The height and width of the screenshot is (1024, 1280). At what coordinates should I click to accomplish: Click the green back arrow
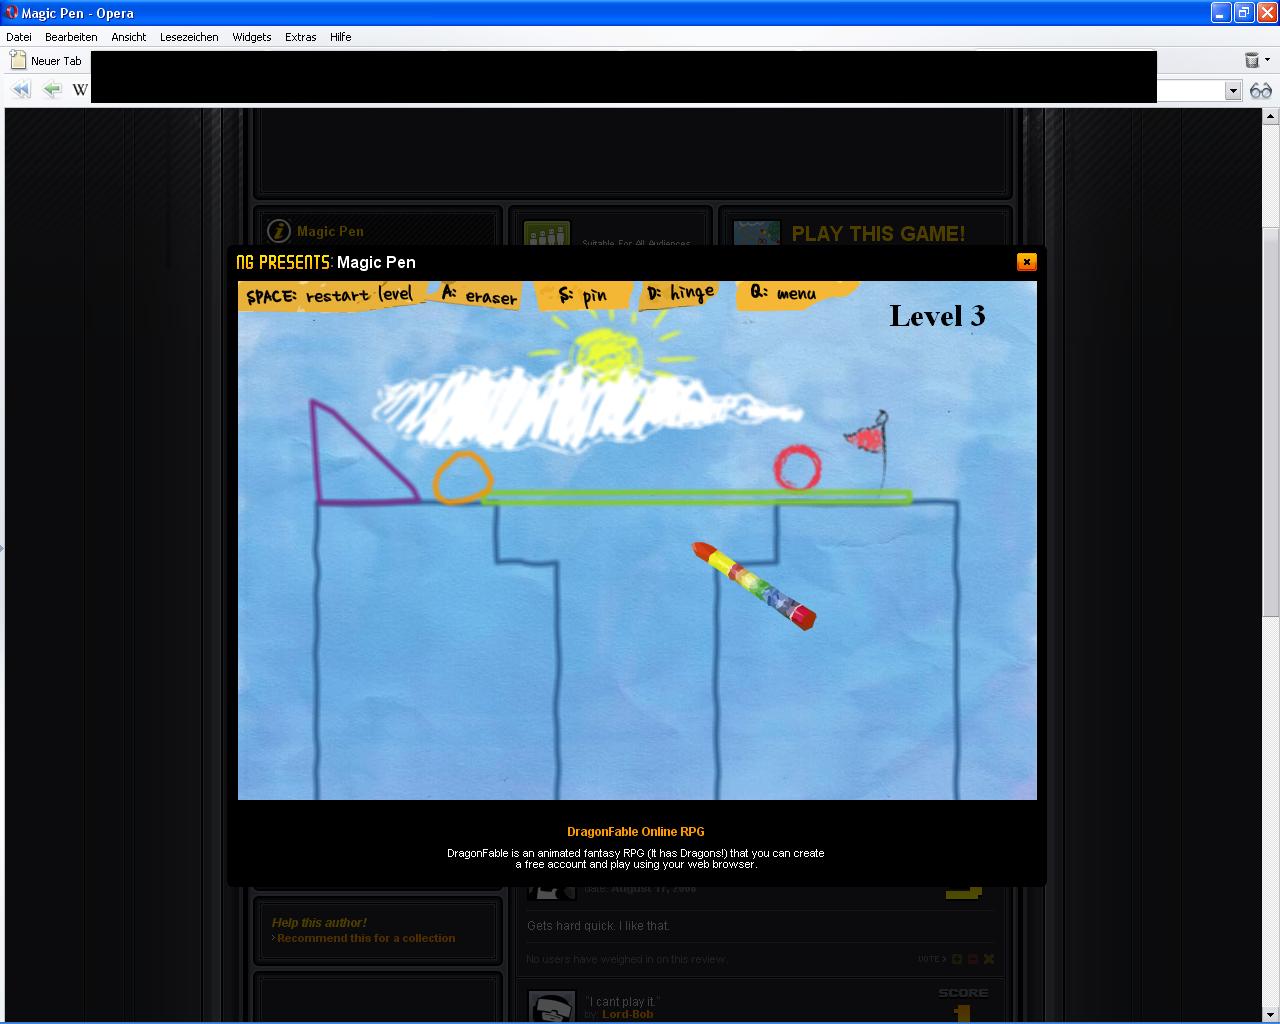pos(52,90)
